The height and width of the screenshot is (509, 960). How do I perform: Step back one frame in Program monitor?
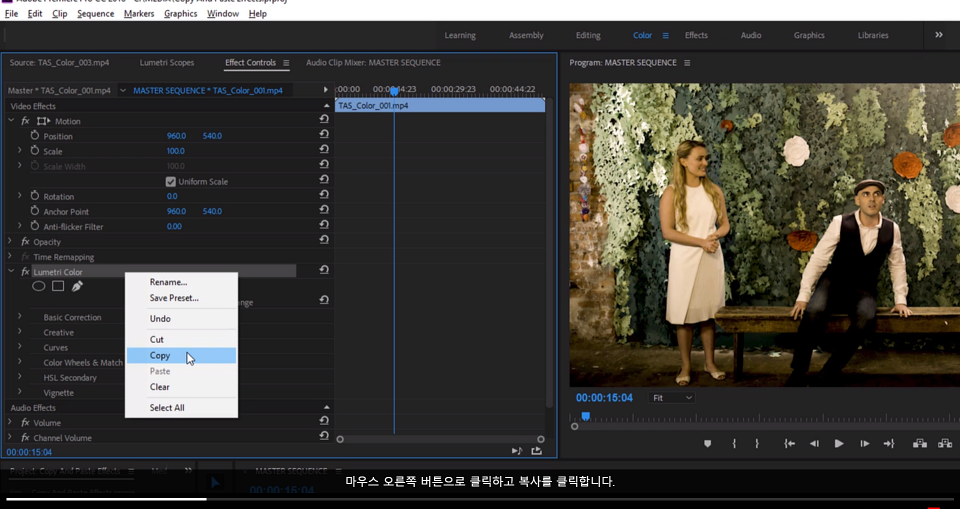(x=814, y=443)
